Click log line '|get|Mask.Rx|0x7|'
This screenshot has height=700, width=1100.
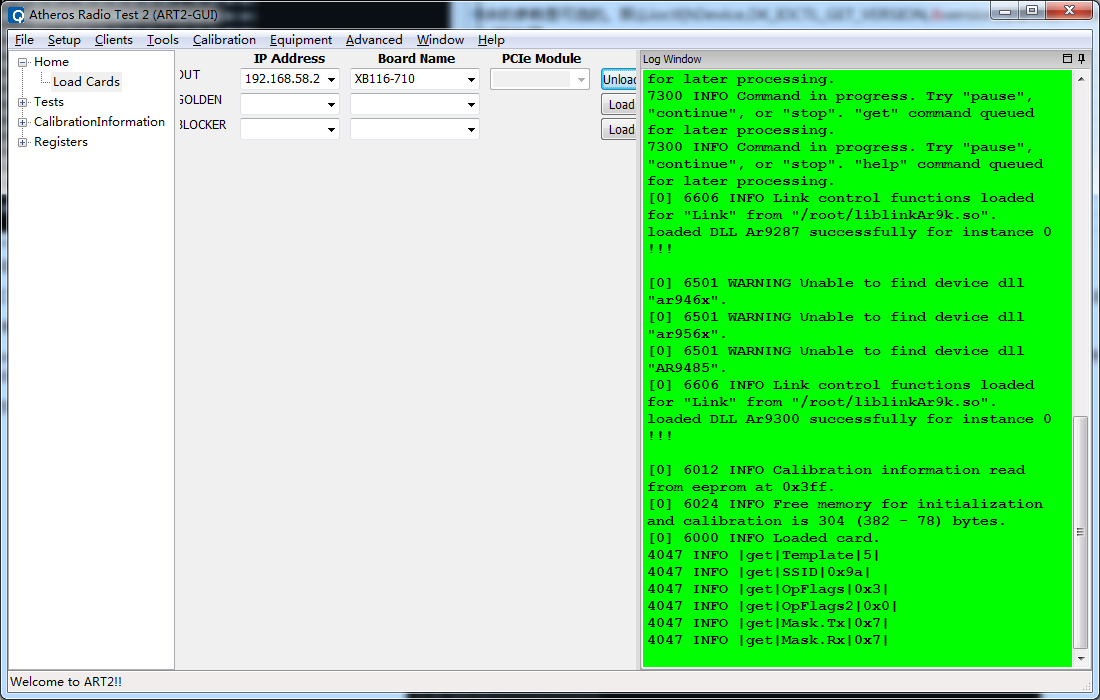pyautogui.click(x=768, y=640)
